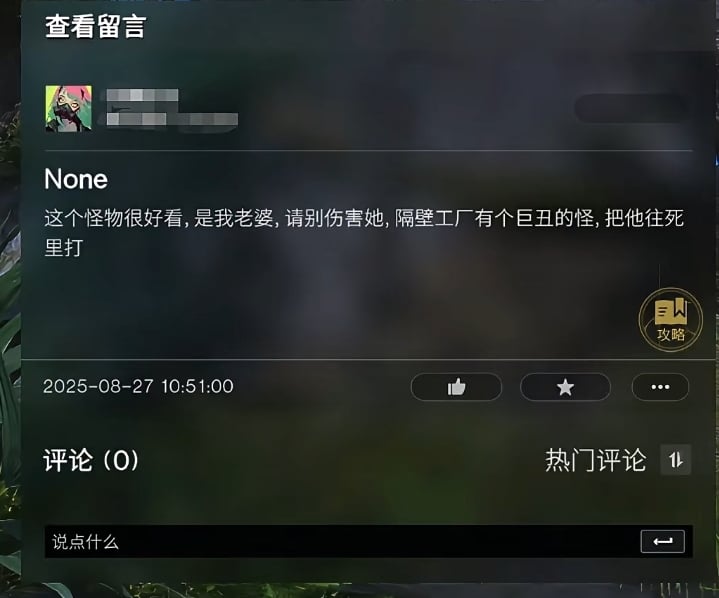Click the message body text about 怪物

364,233
